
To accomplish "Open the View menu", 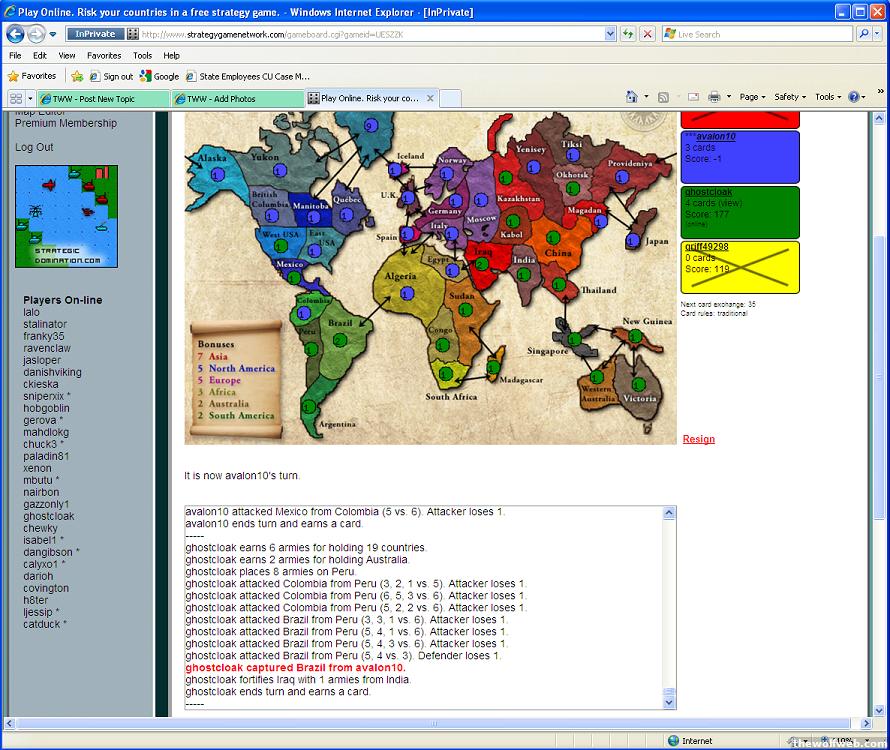I will click(67, 55).
